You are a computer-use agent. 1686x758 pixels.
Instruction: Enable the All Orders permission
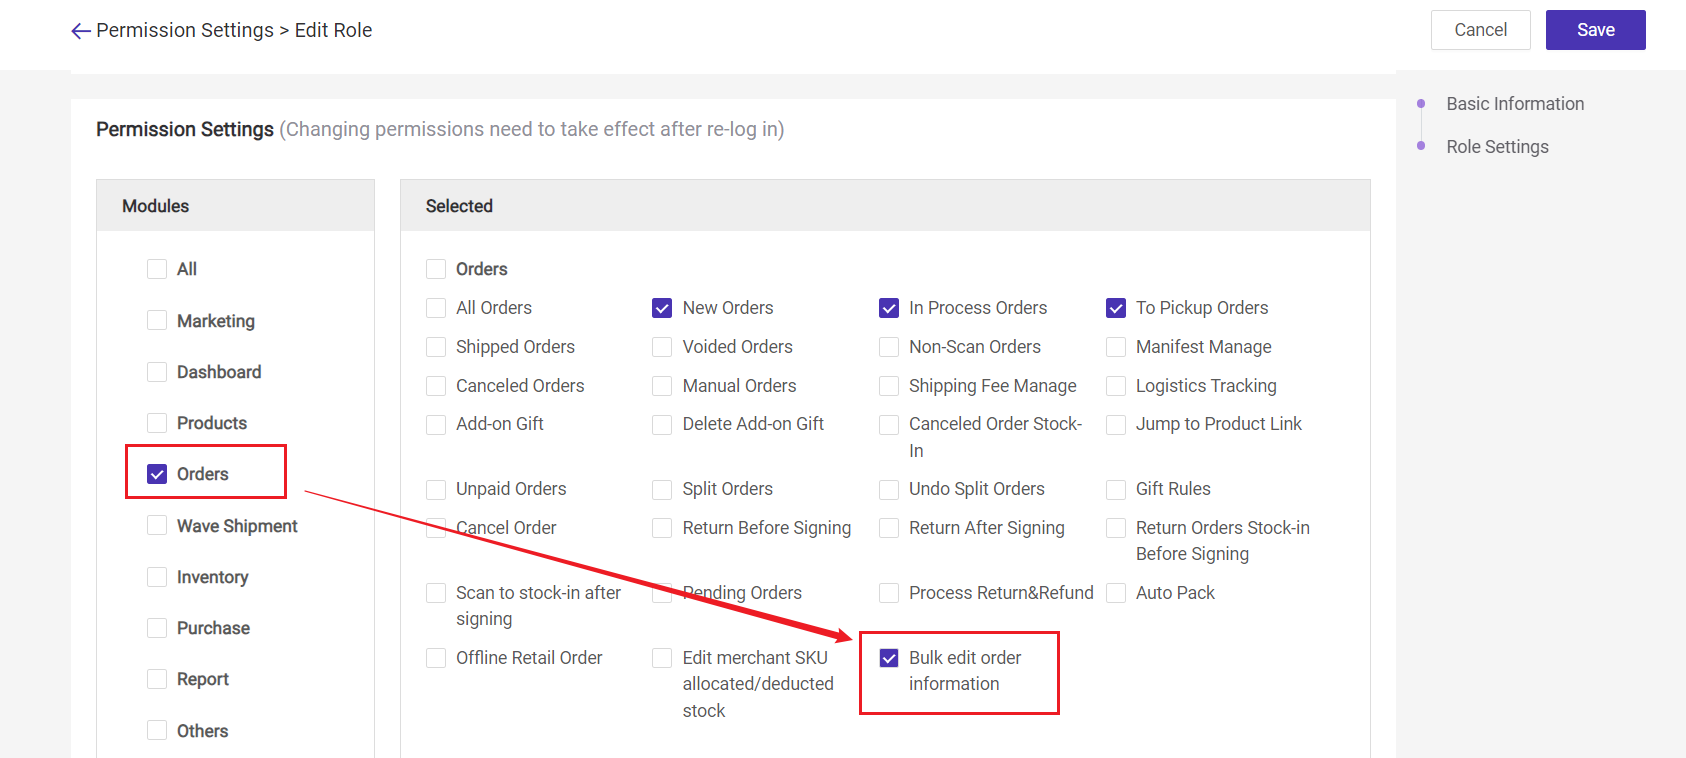pos(436,308)
